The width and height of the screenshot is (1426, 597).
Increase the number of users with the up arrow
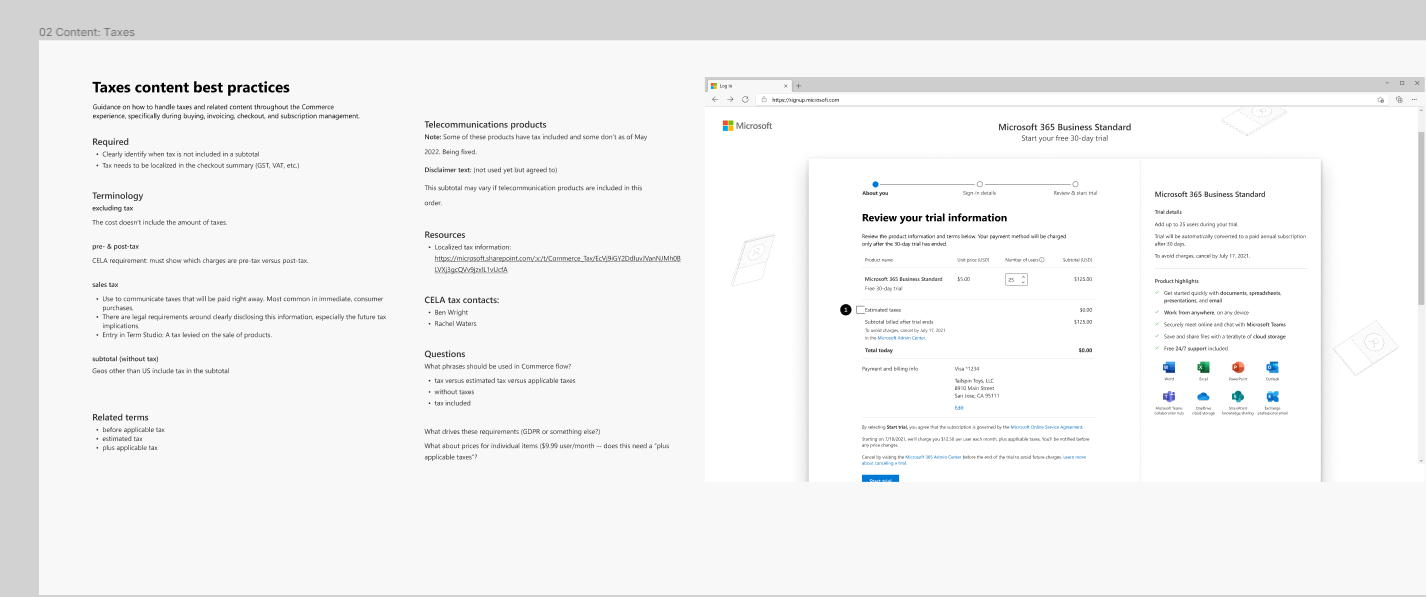coord(1023,277)
